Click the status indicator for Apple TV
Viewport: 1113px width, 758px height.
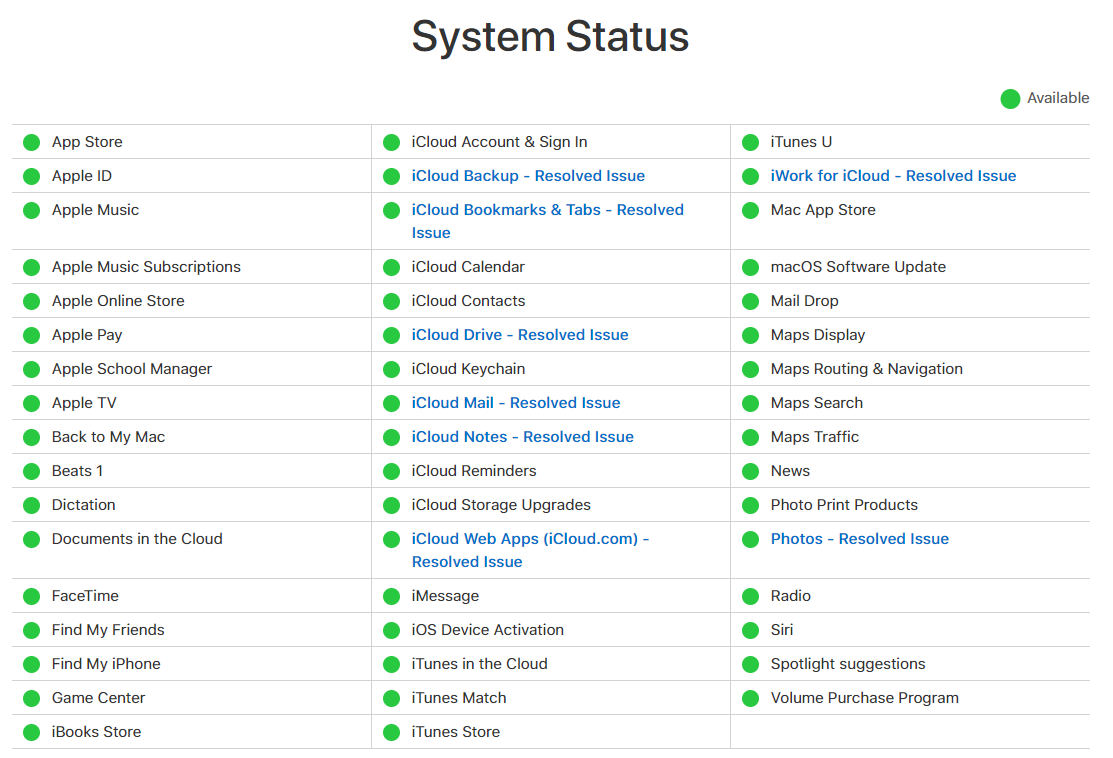coord(31,404)
